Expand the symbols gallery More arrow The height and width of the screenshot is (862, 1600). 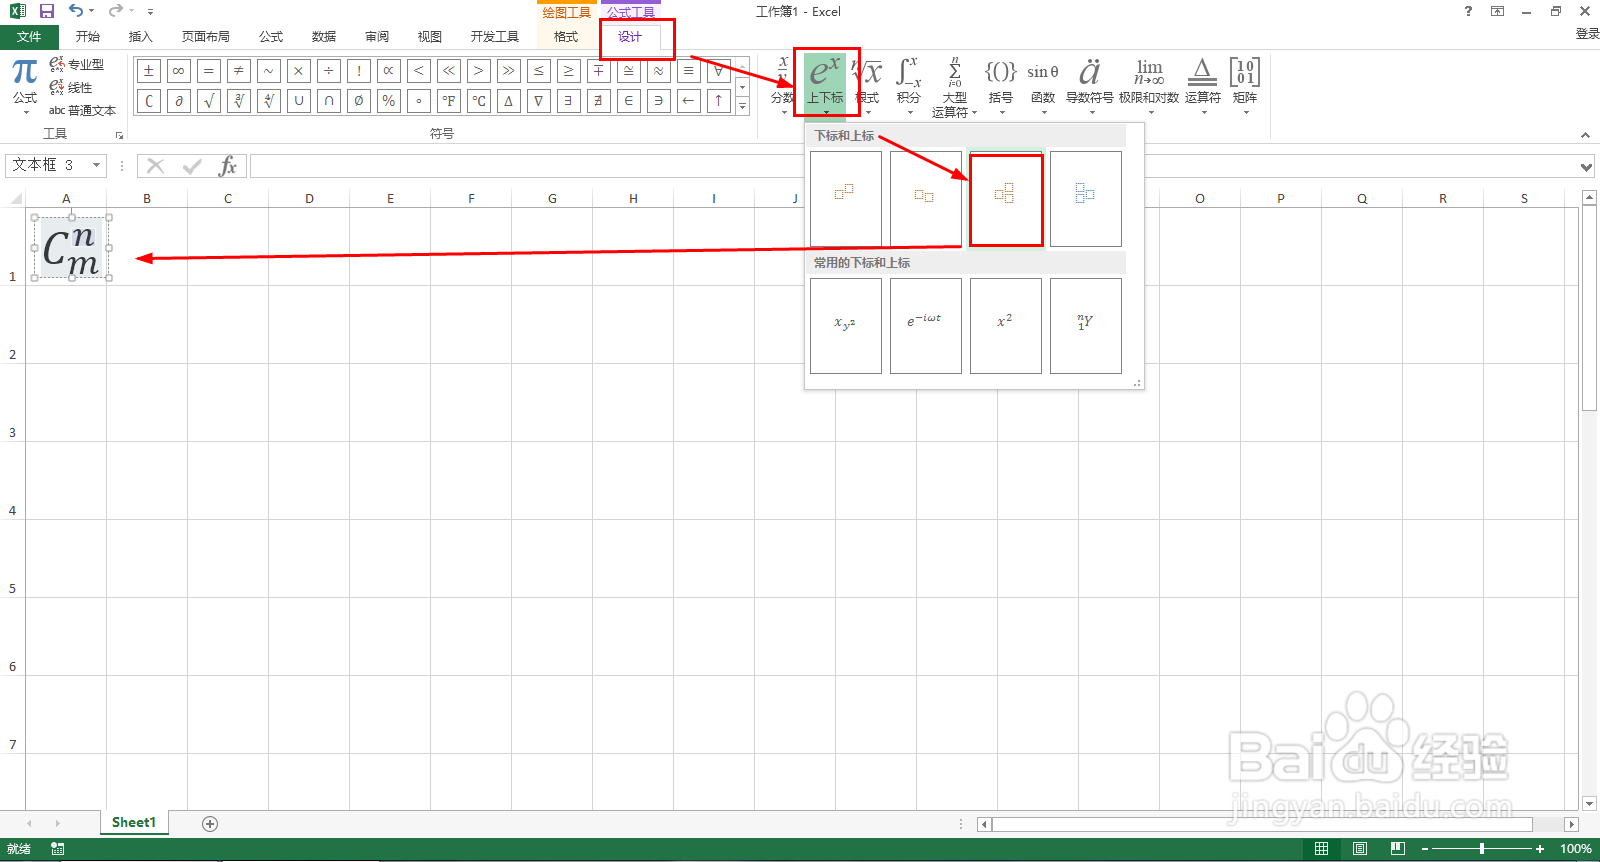pyautogui.click(x=742, y=106)
